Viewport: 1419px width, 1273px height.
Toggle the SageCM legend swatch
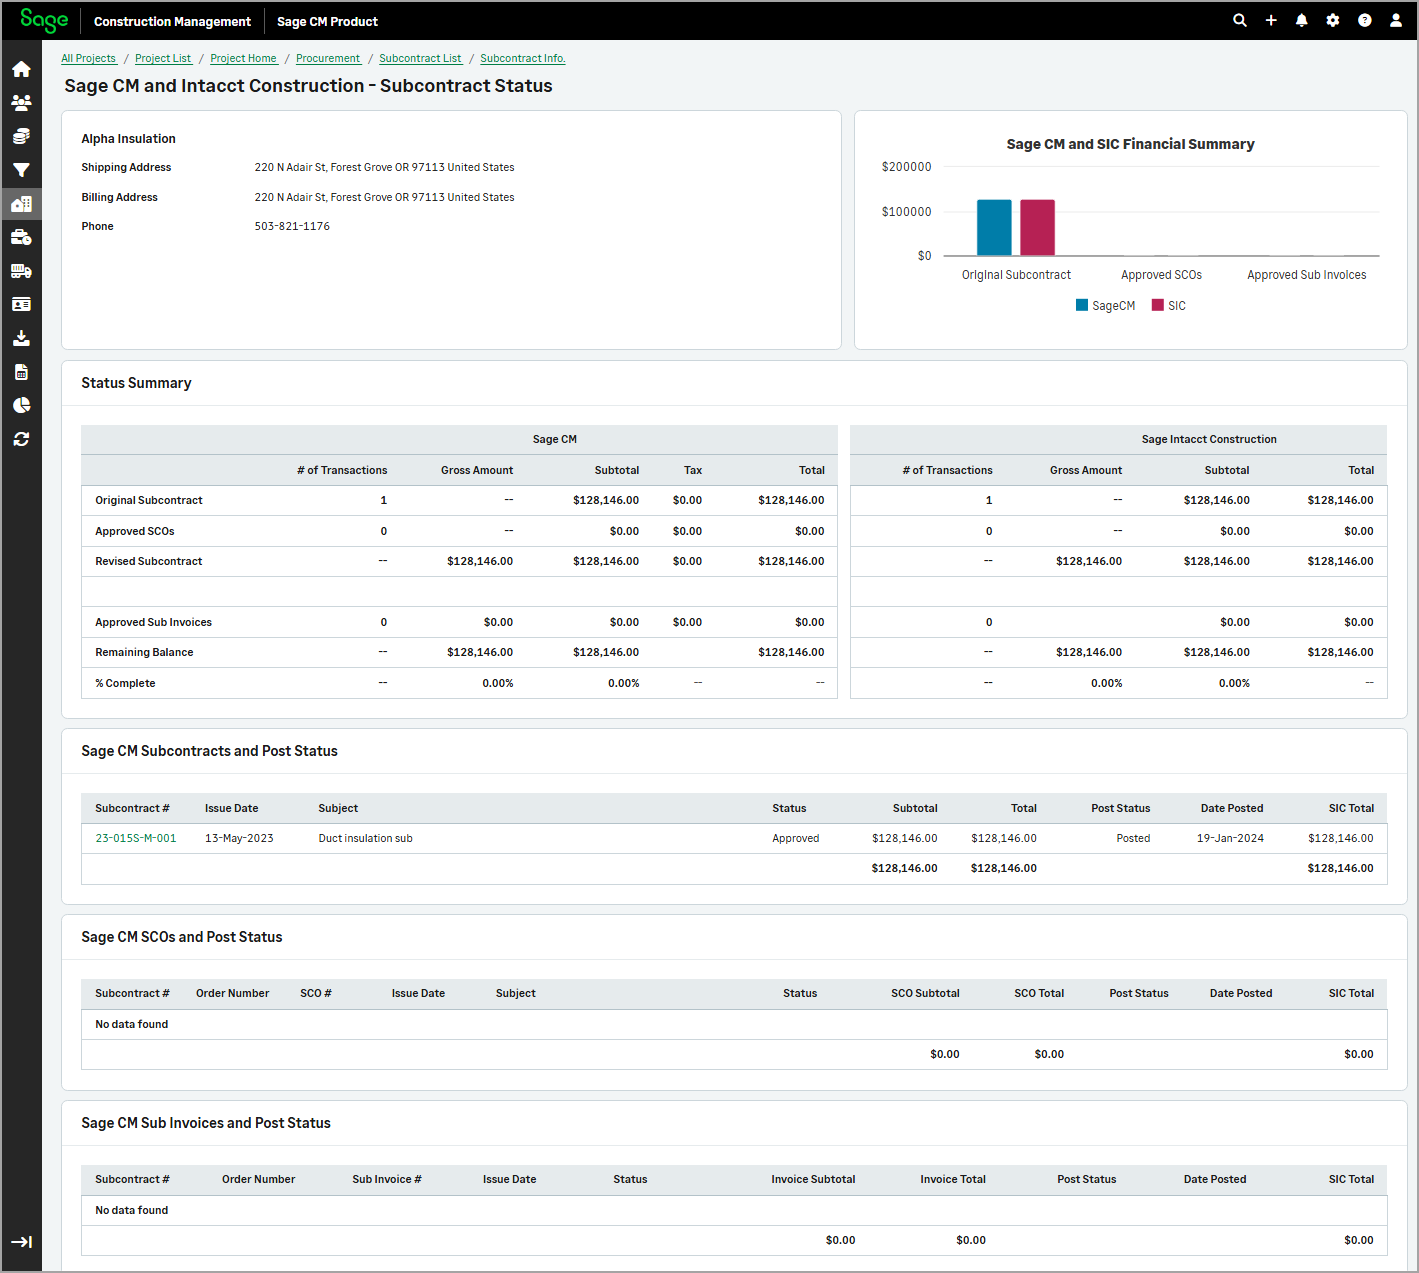[1082, 305]
